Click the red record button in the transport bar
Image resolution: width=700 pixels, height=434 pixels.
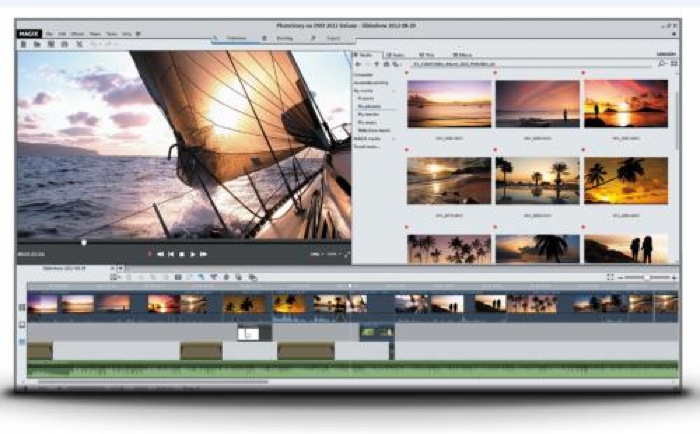[x=150, y=254]
